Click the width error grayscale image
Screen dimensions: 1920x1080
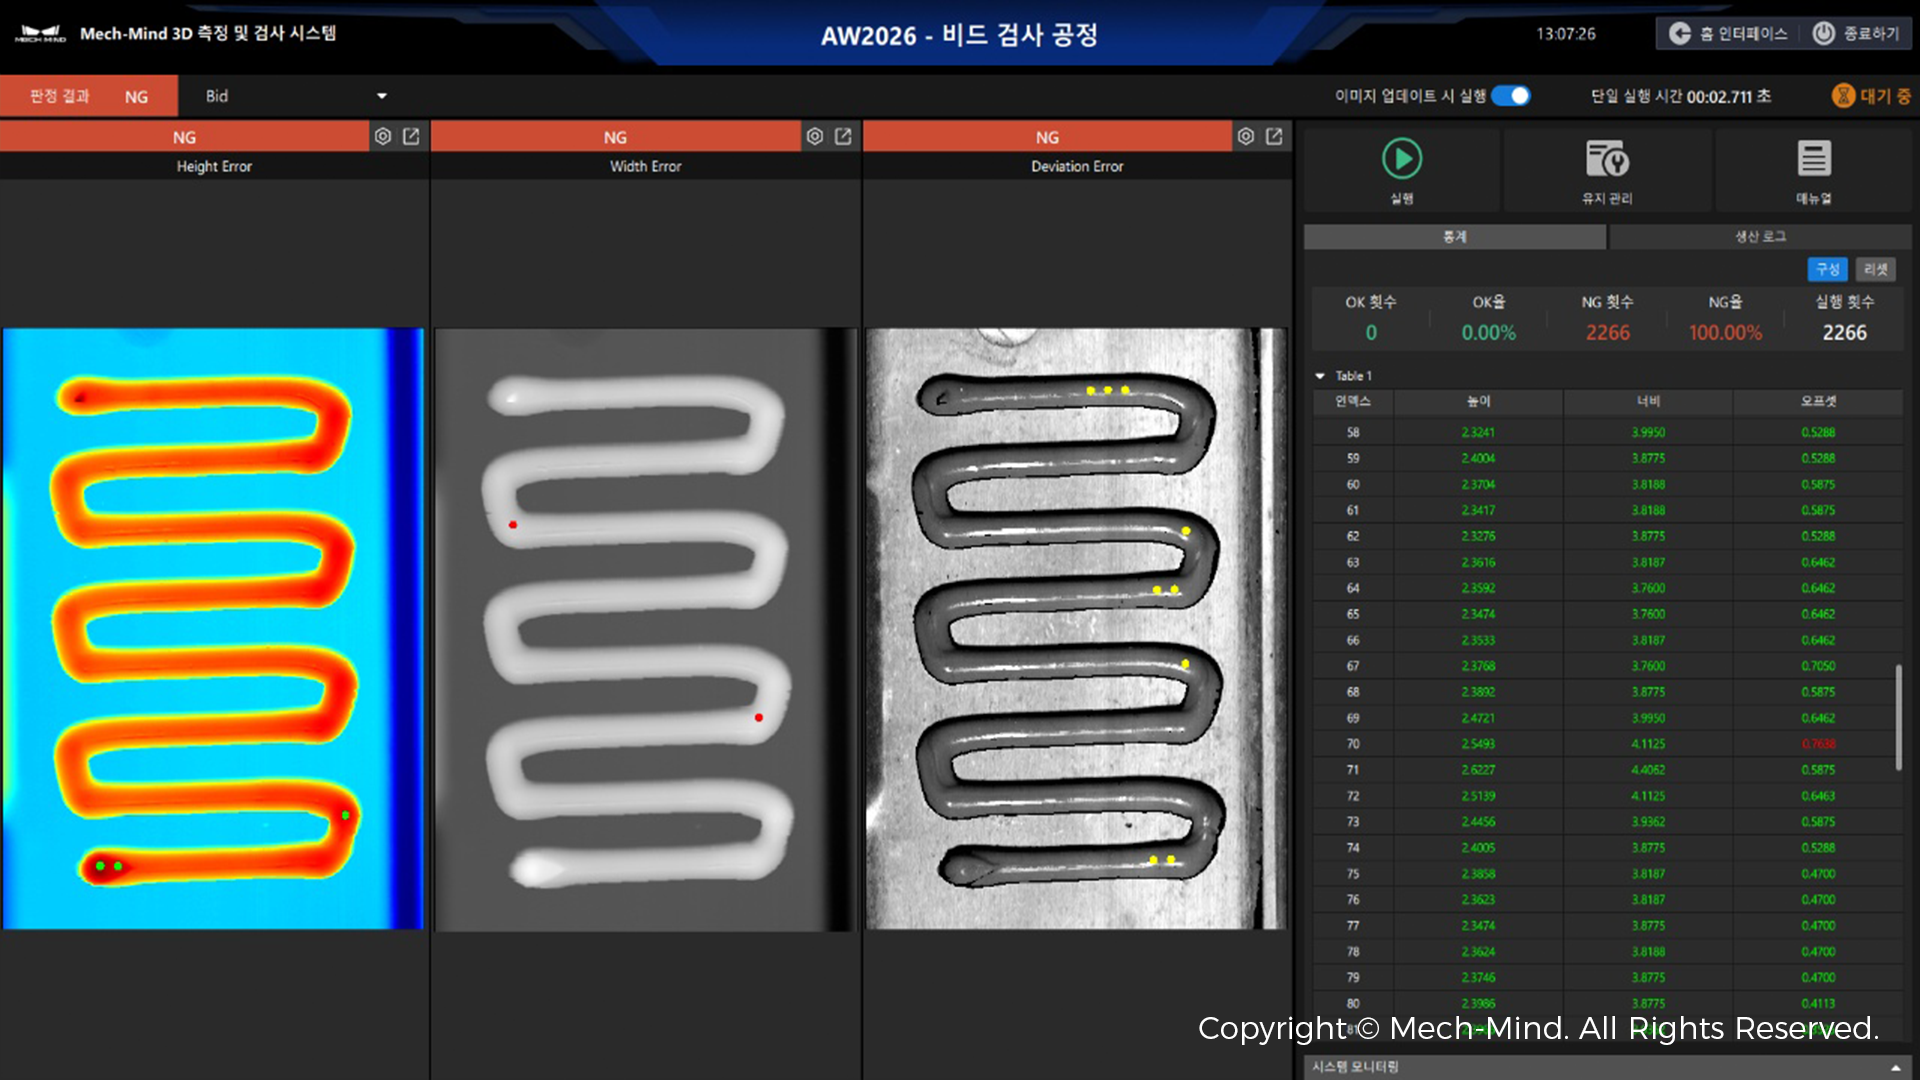tap(646, 629)
